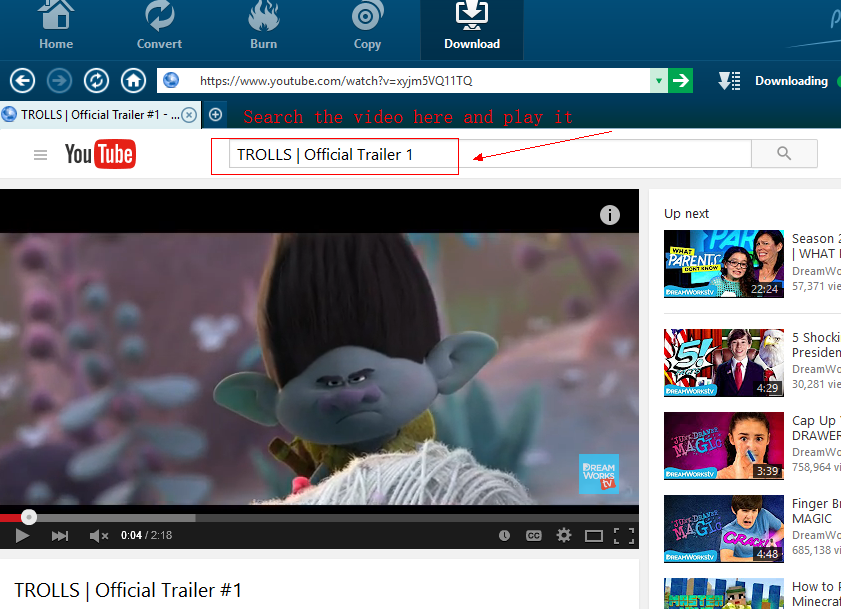The height and width of the screenshot is (609, 841).
Task: Open the 5 Shocking Presidents video thumbnail
Action: (x=724, y=363)
